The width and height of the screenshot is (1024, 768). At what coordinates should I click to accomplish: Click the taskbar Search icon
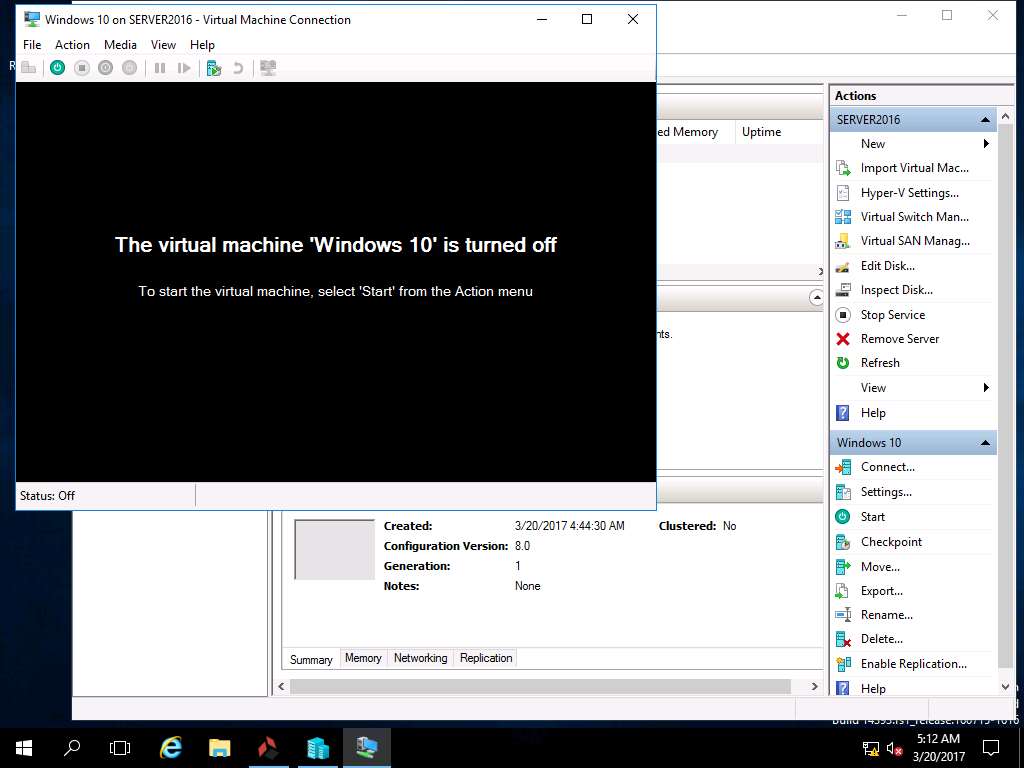pos(72,748)
